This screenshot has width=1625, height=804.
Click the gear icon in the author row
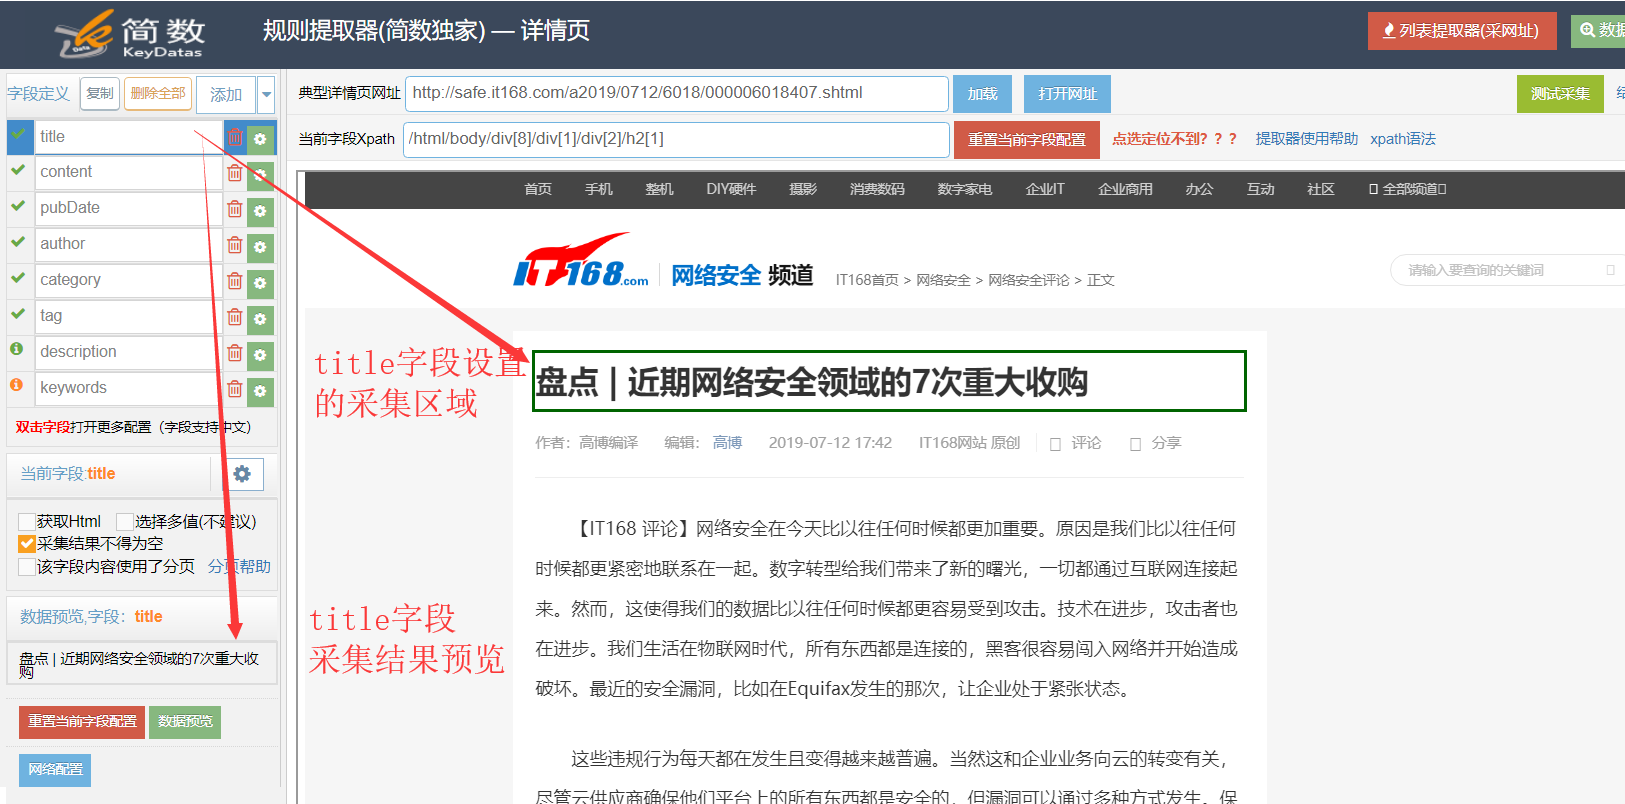point(260,247)
